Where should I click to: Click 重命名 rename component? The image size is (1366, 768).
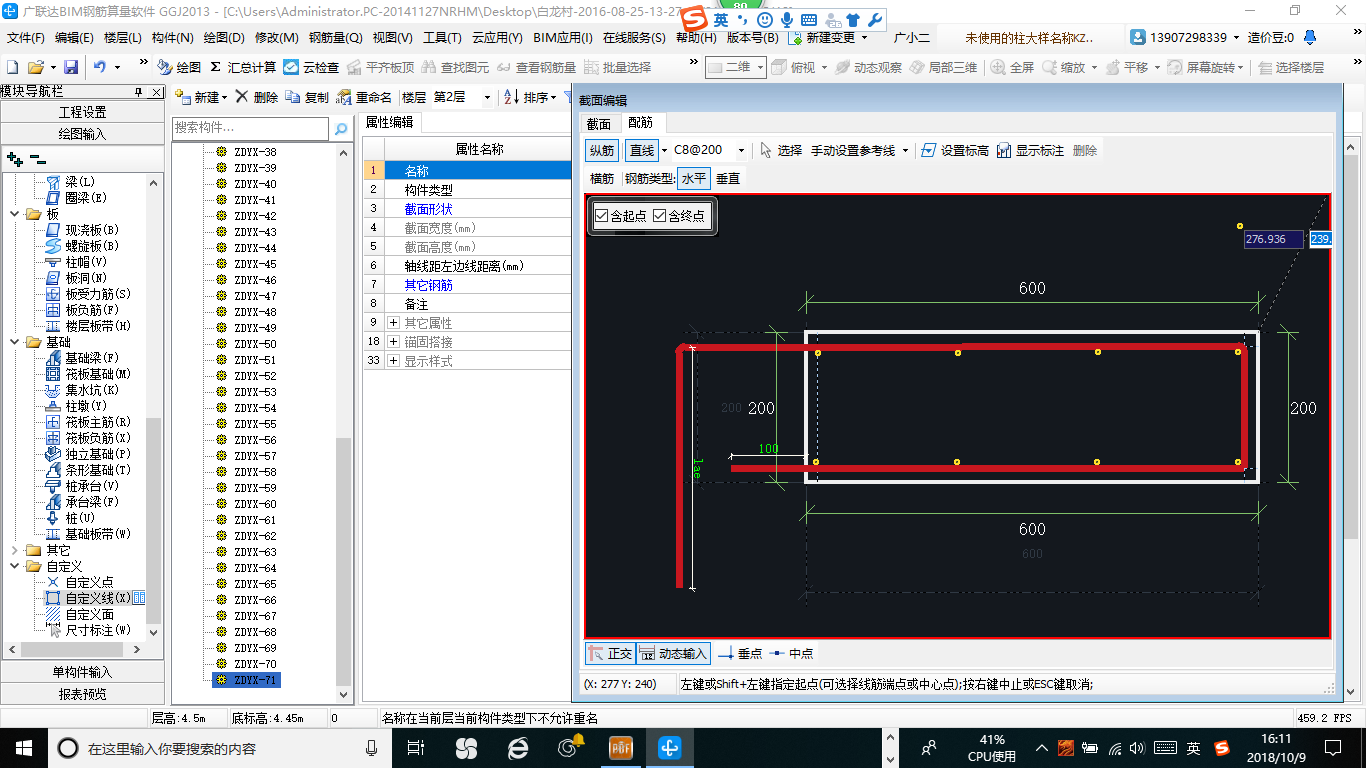pyautogui.click(x=364, y=97)
